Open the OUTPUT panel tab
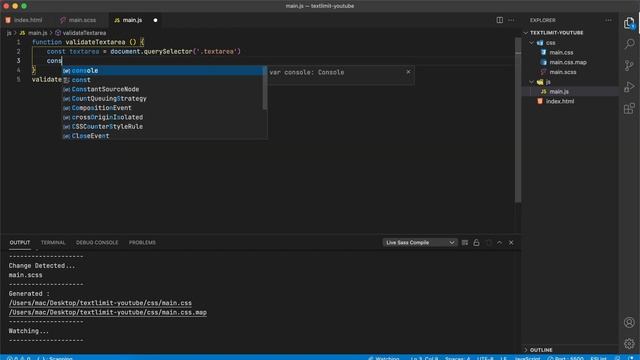 pos(20,242)
